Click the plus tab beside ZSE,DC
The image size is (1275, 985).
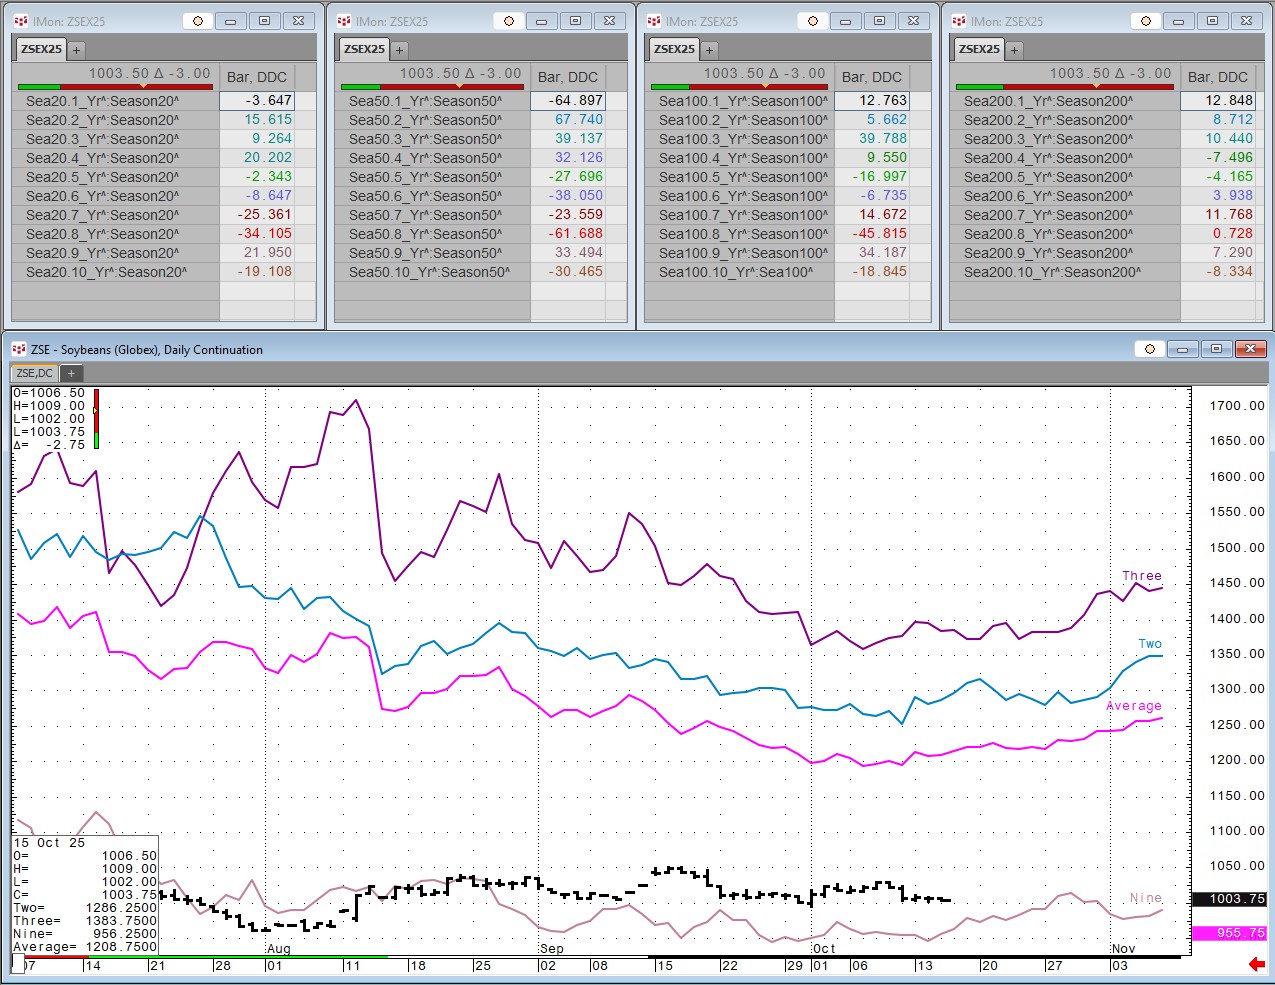click(71, 373)
